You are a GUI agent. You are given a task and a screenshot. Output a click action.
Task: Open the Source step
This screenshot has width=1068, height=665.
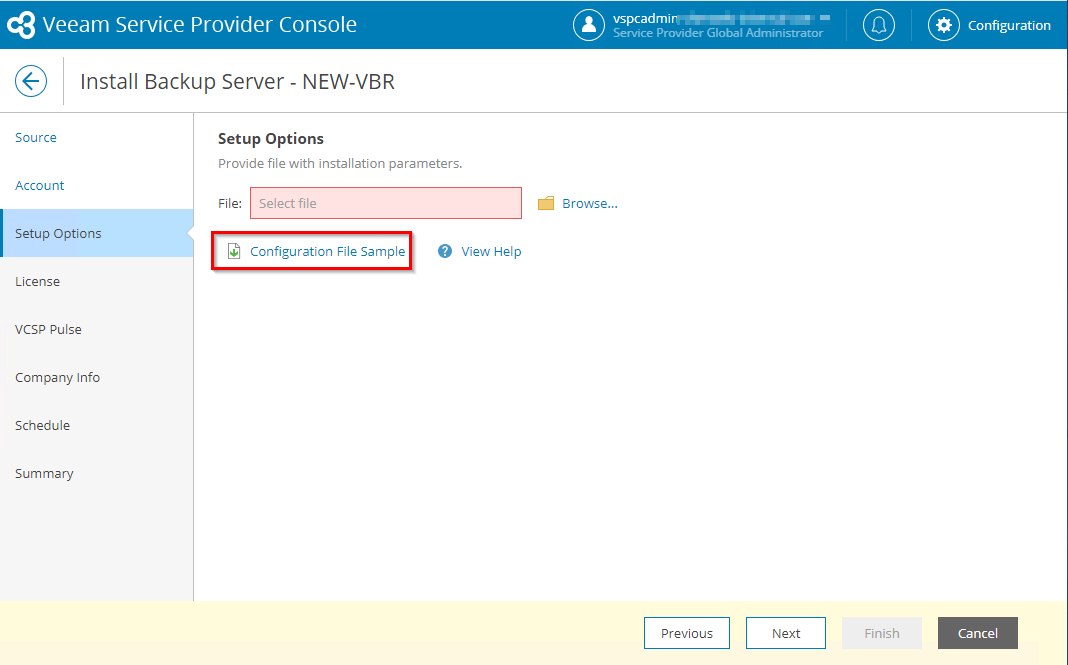(97, 138)
